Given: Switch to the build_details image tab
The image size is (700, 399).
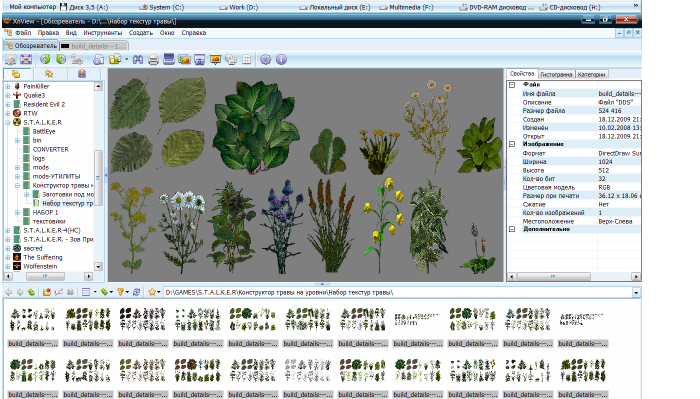Looking at the screenshot, I should (94, 46).
